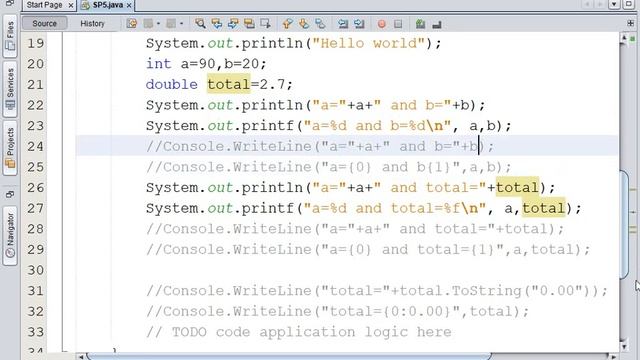Screen dimensions: 640x360
Task: Click the Shift Line Left icon
Action: pos(343,24)
